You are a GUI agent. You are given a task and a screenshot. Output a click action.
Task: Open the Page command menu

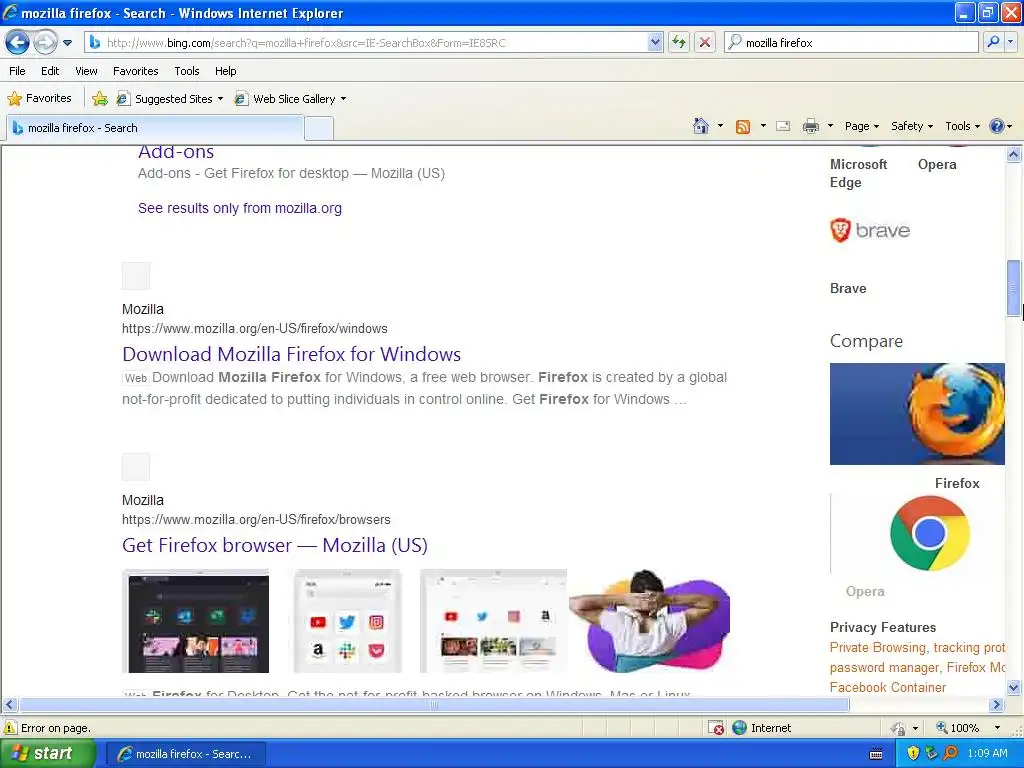click(862, 126)
